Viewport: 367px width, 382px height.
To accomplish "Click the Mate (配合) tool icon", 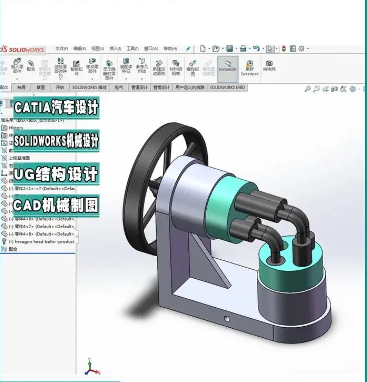I will tap(31, 65).
